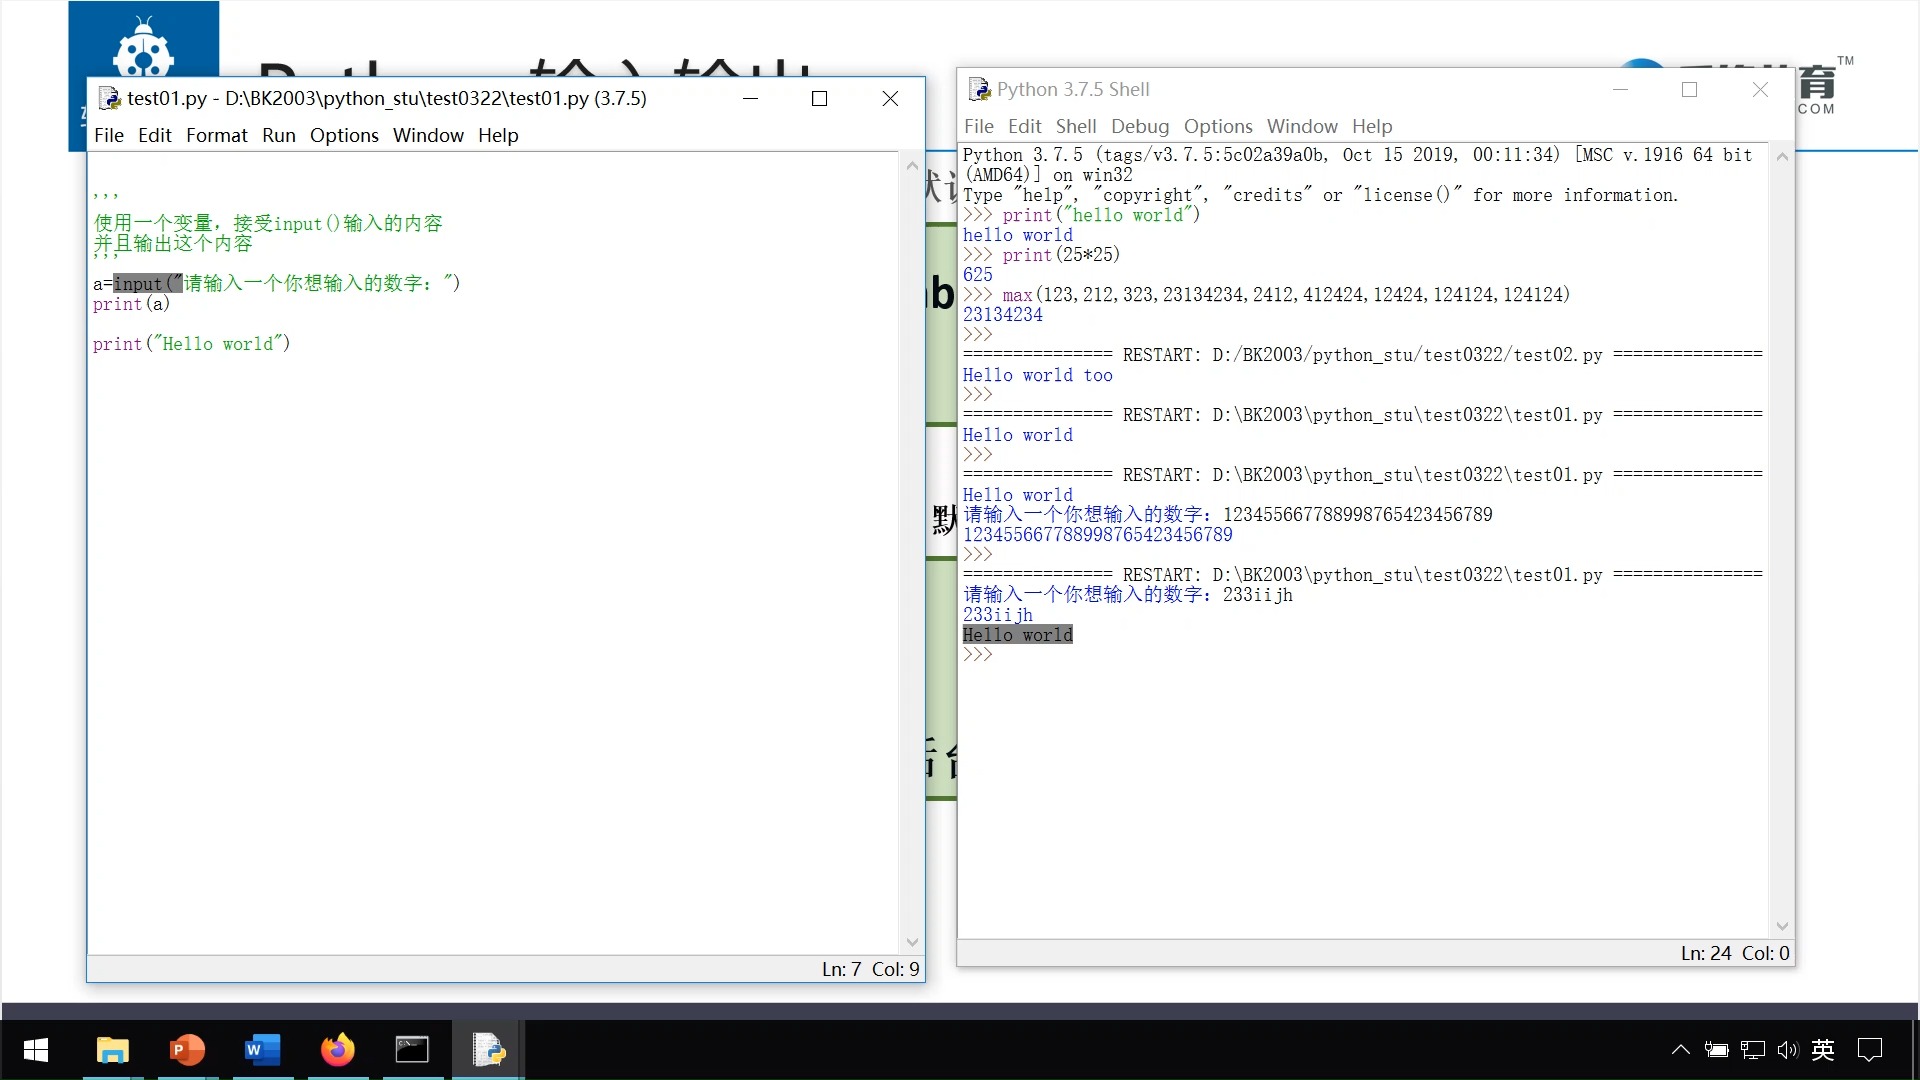Open notification center icon

tap(1869, 1050)
